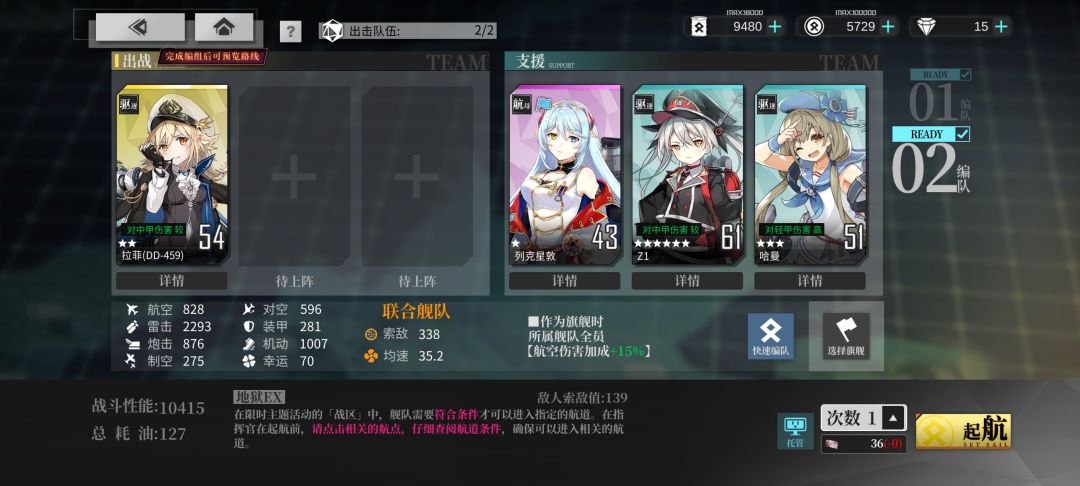Switch to 01 编队 fleet tab
This screenshot has width=1080, height=486.
point(940,96)
